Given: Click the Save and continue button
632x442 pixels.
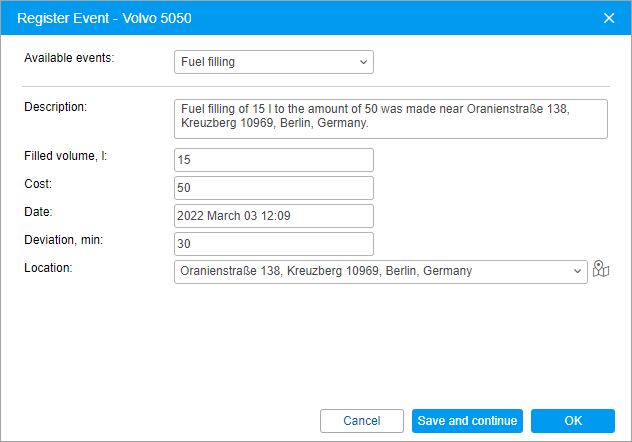Looking at the screenshot, I should tap(467, 421).
